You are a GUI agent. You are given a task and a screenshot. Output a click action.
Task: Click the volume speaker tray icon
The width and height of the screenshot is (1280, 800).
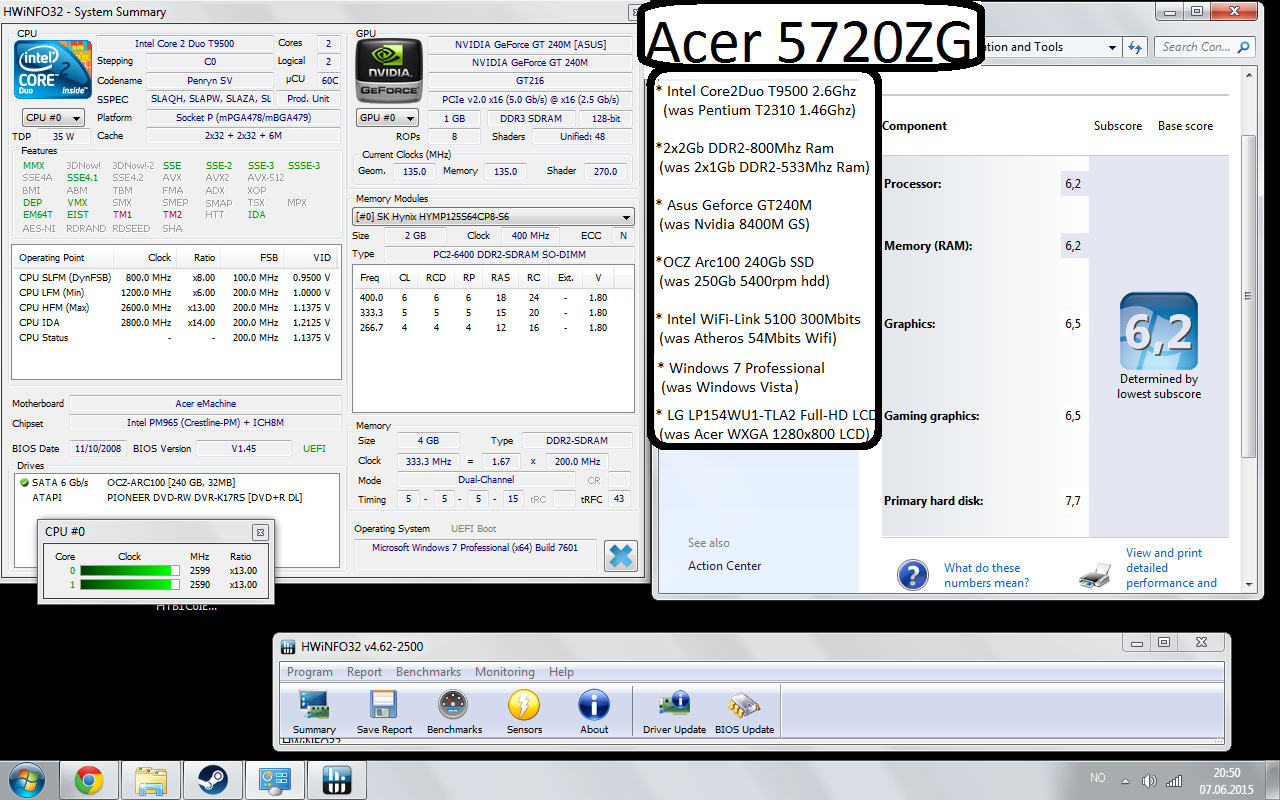tap(1150, 780)
